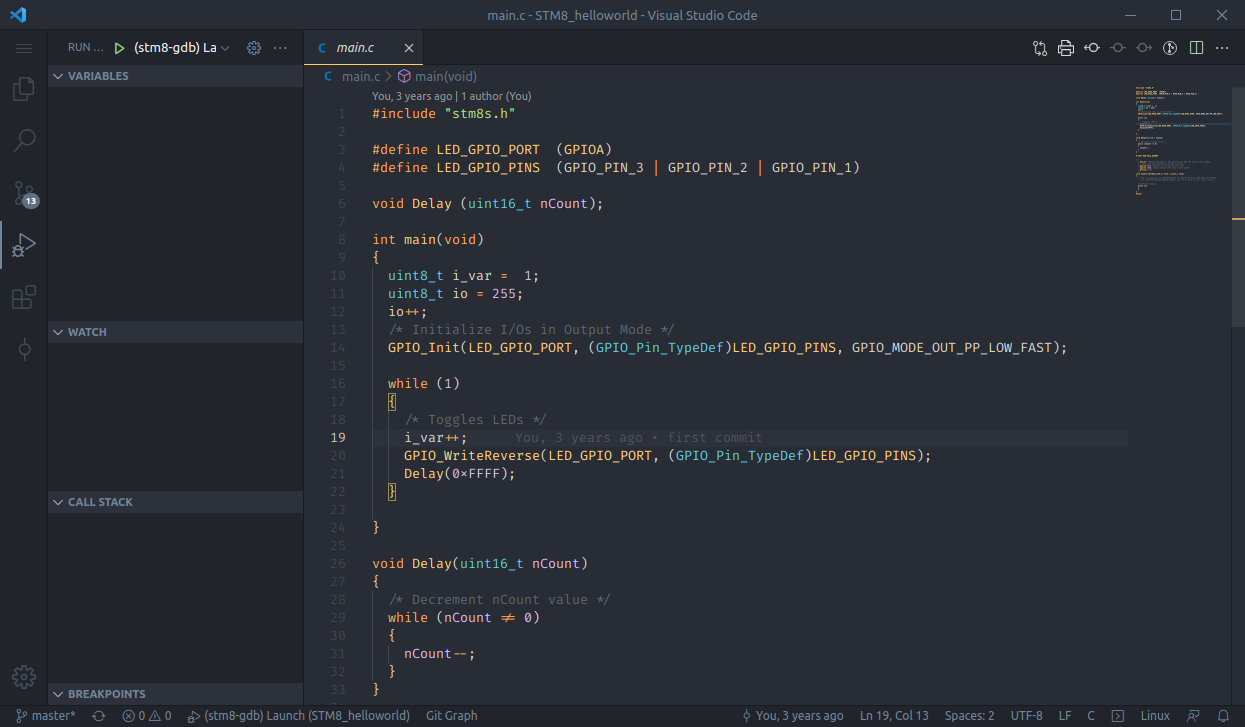
Task: Open the Manage gear at the bottom left
Action: tap(23, 676)
